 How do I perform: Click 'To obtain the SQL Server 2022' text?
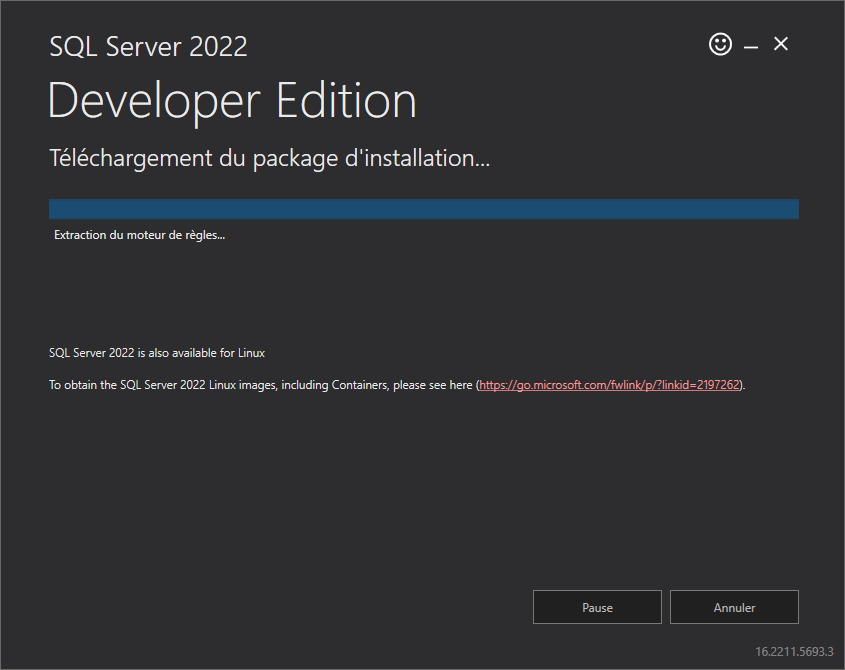pos(127,385)
